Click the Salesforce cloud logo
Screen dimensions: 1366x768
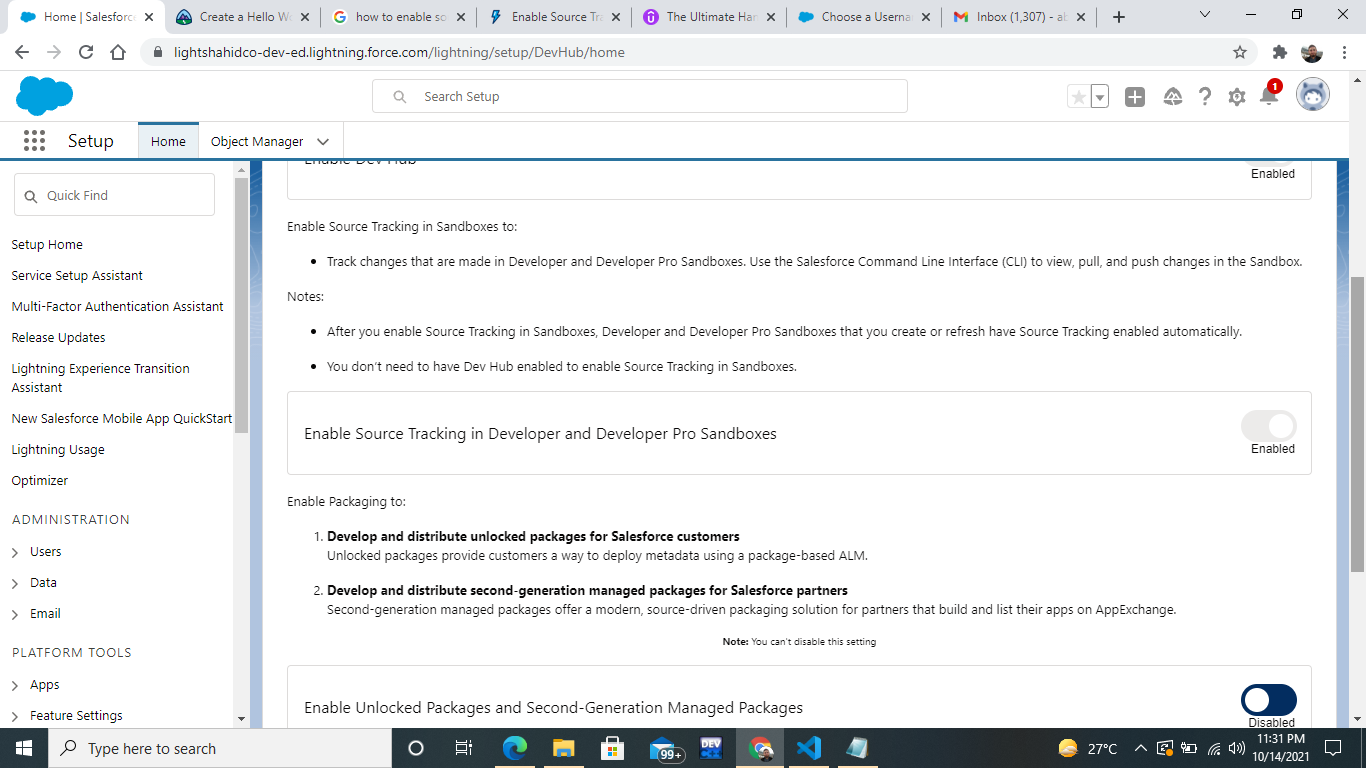click(45, 96)
